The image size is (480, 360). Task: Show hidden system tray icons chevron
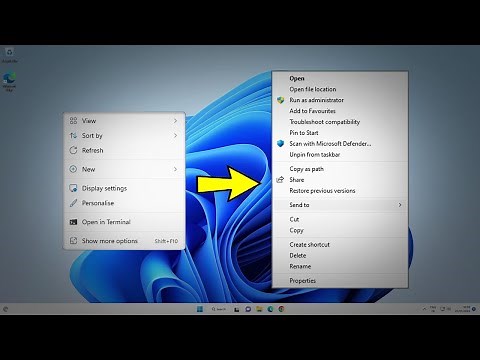click(x=424, y=309)
